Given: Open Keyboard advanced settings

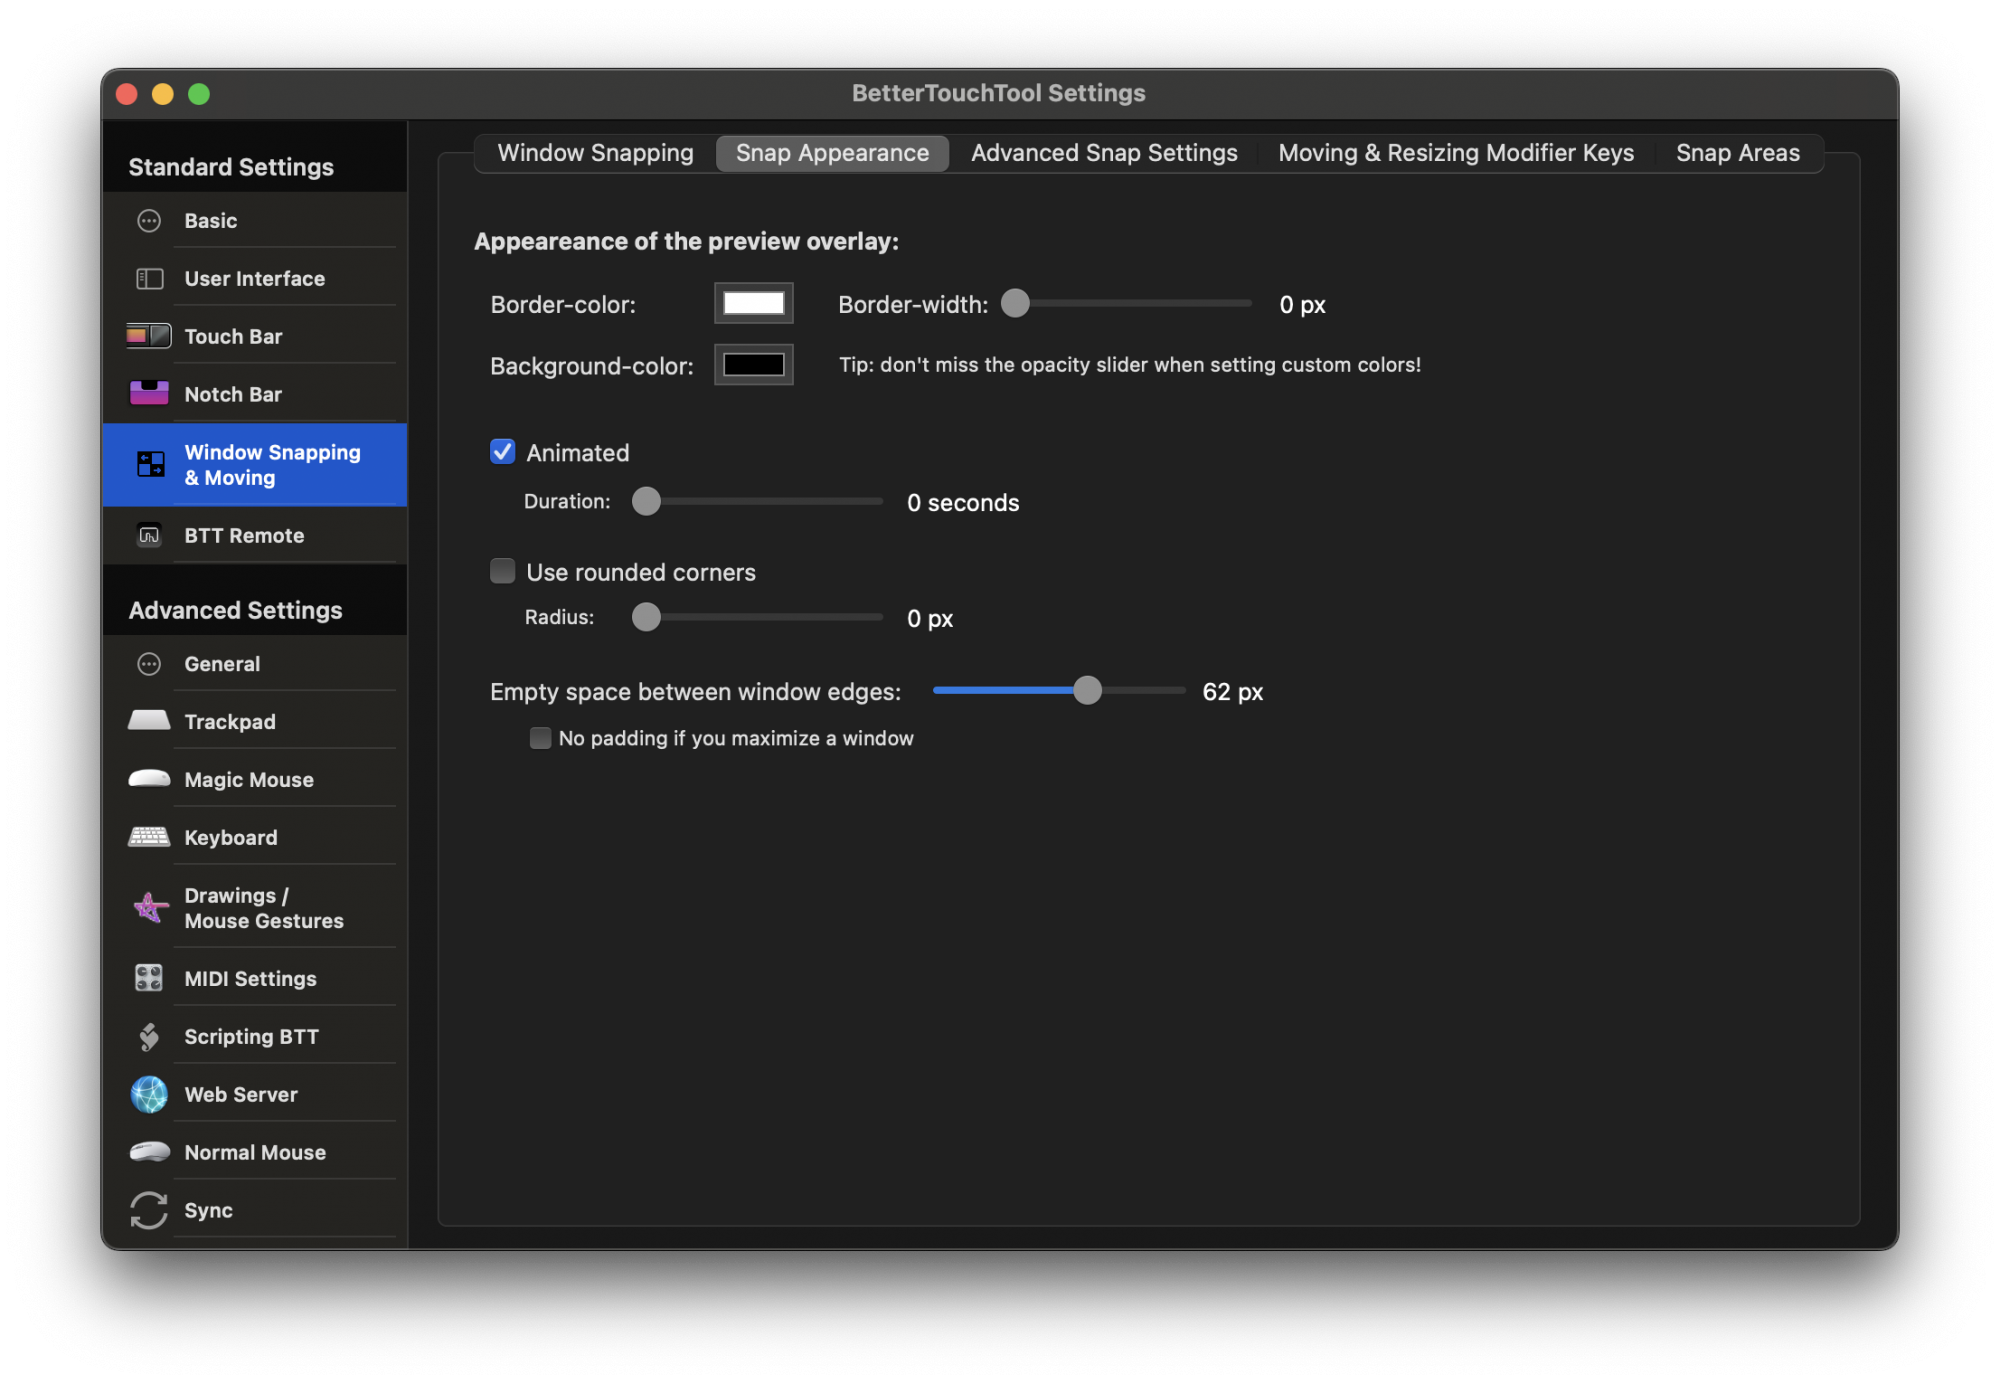Looking at the screenshot, I should 254,837.
